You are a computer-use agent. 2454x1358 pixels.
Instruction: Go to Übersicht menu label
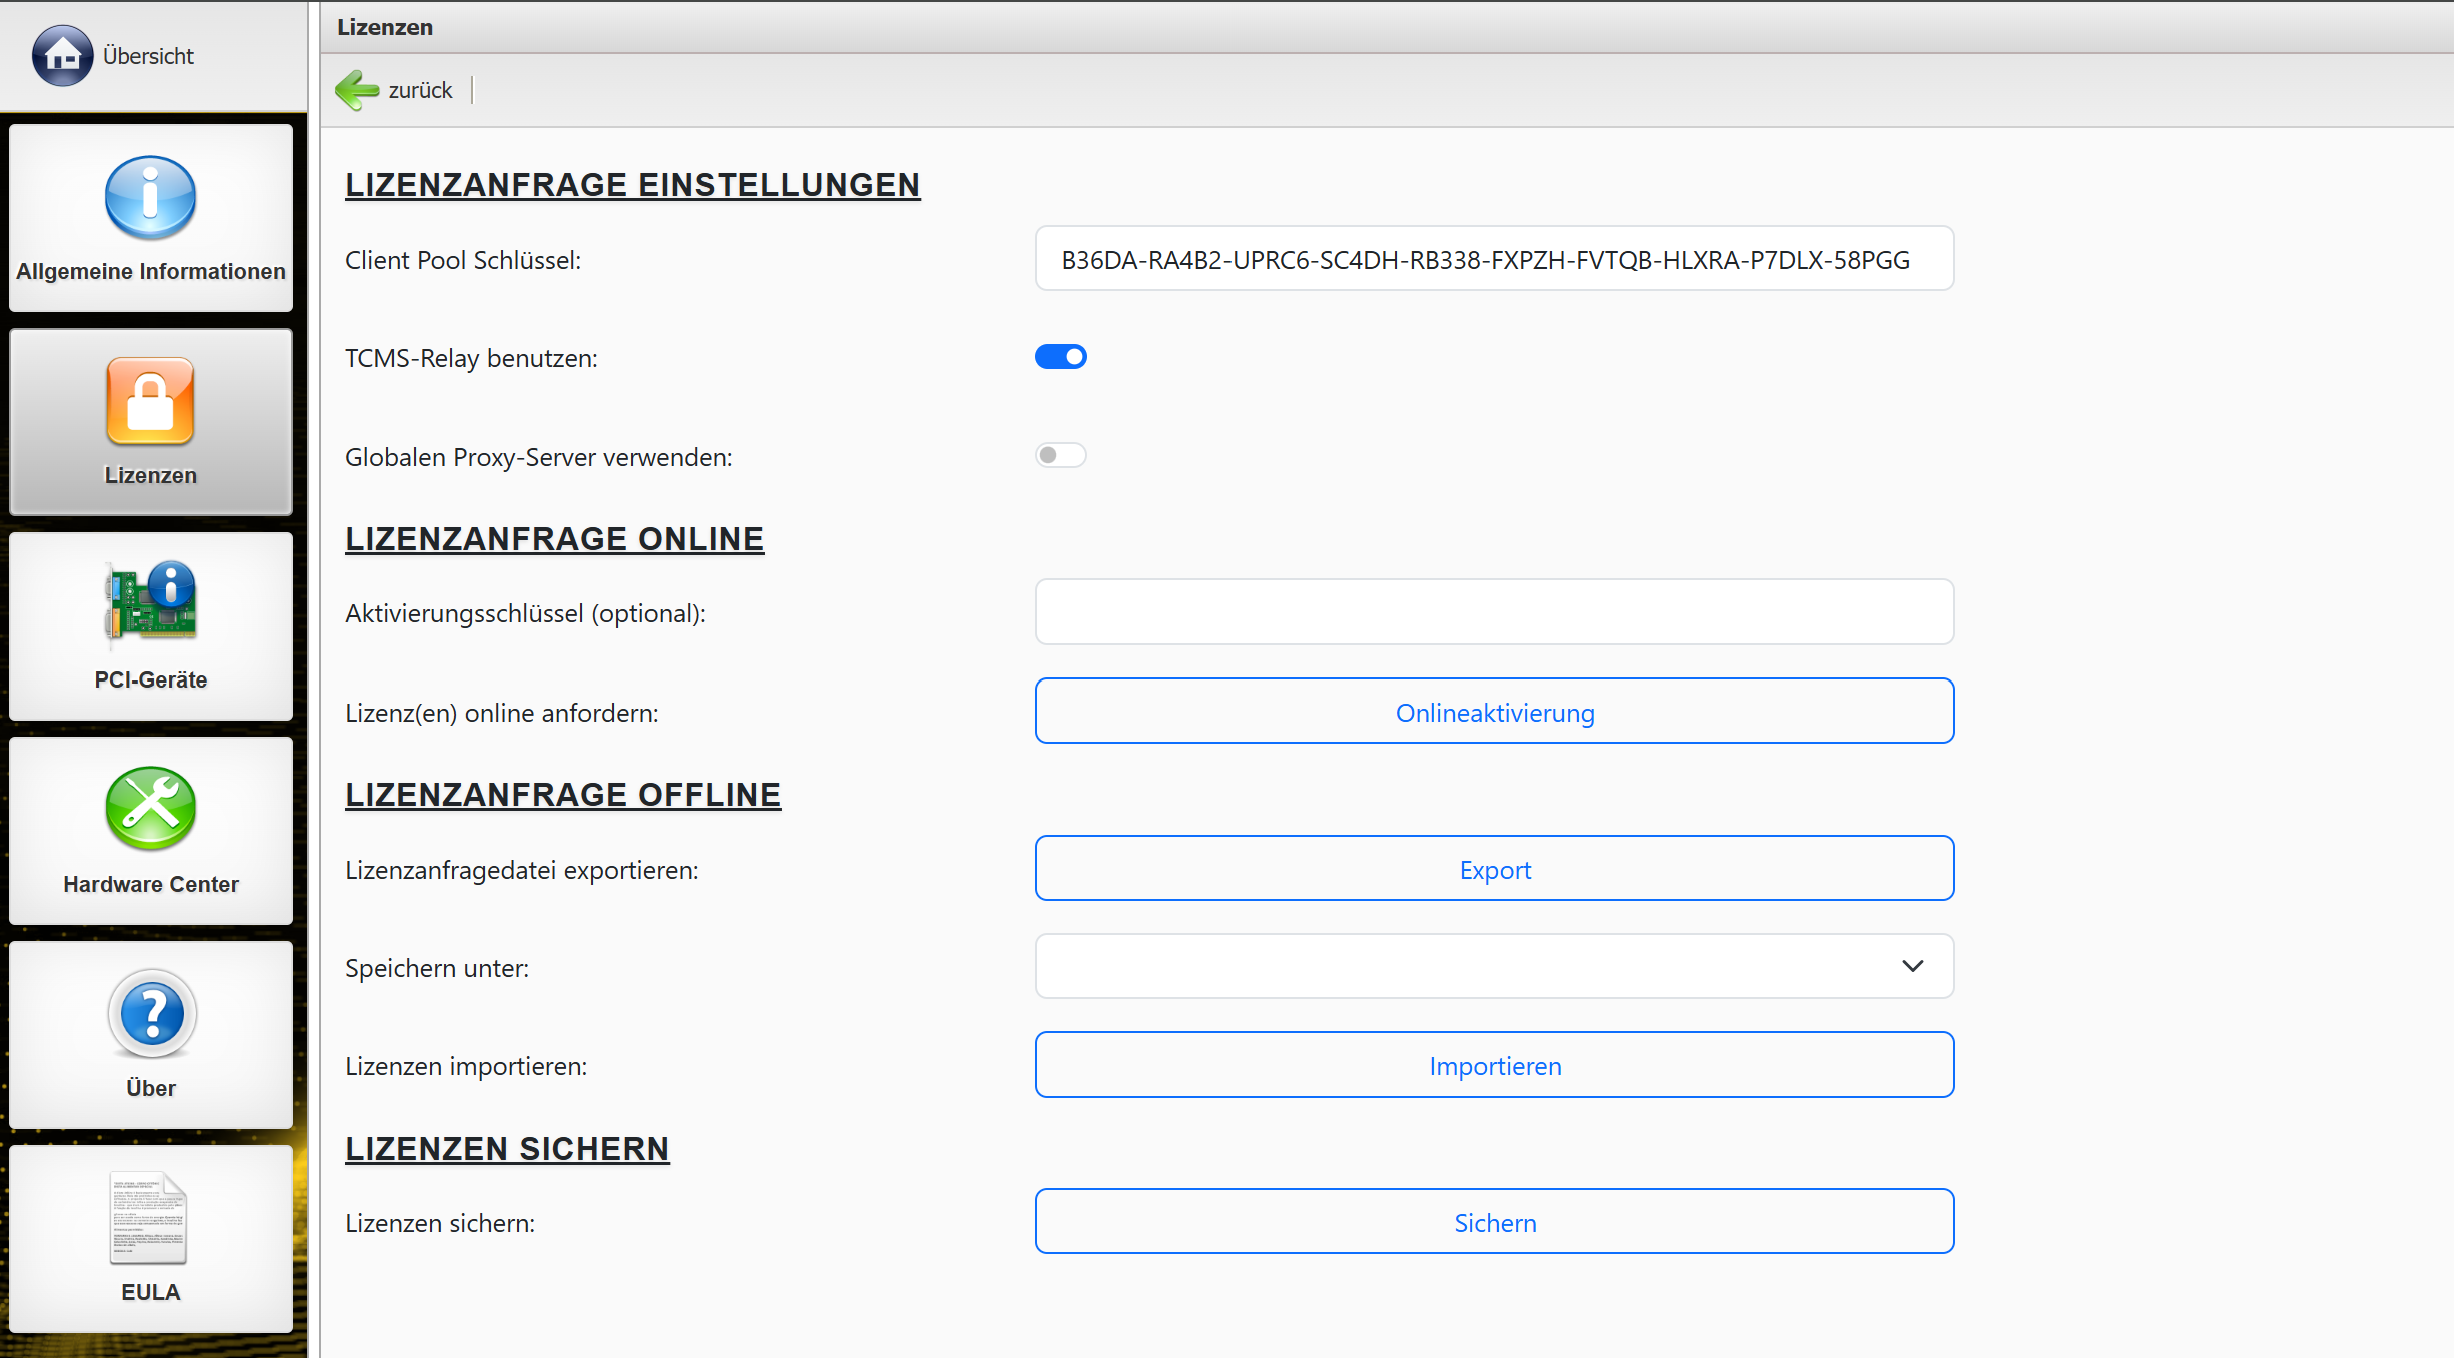tap(148, 56)
